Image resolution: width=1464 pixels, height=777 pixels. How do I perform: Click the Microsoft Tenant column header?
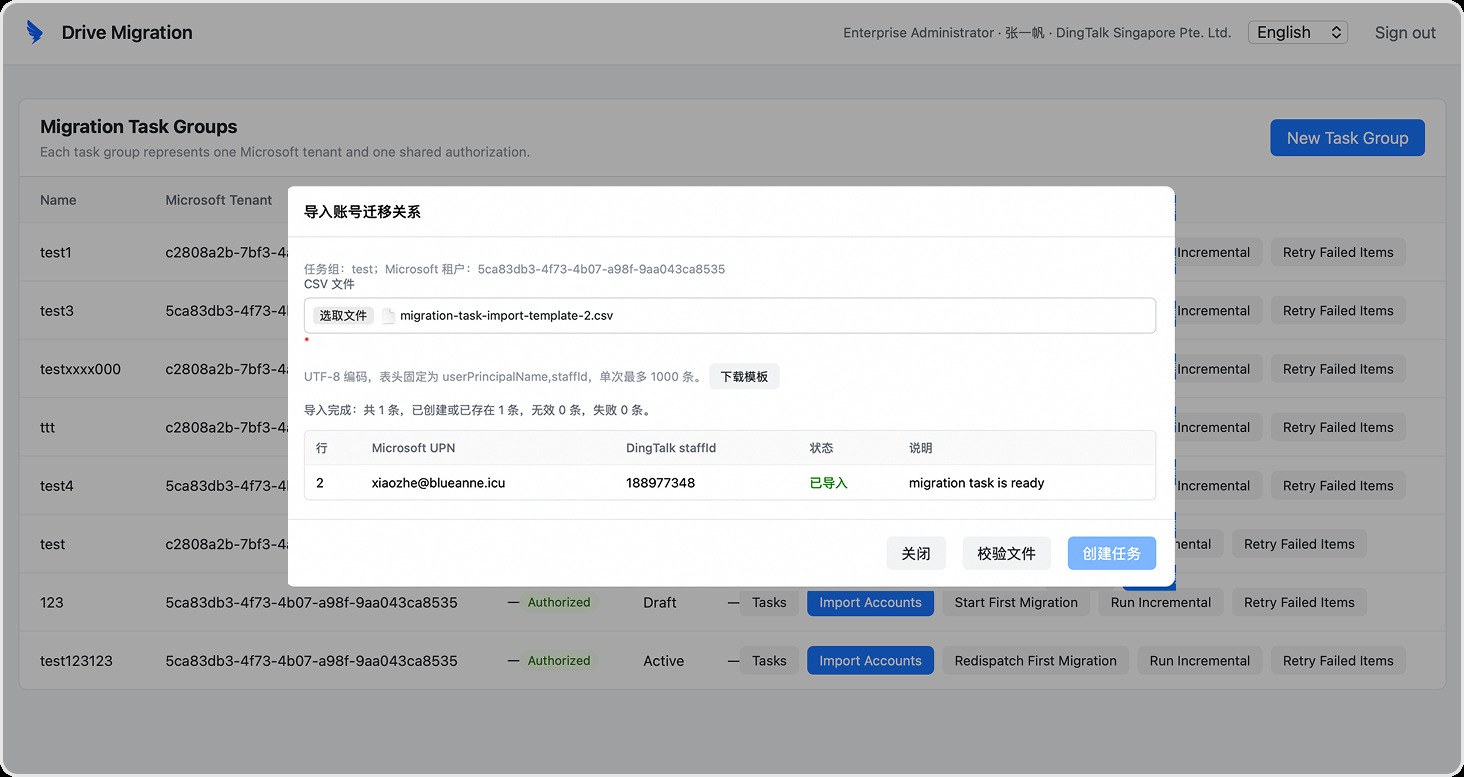219,200
